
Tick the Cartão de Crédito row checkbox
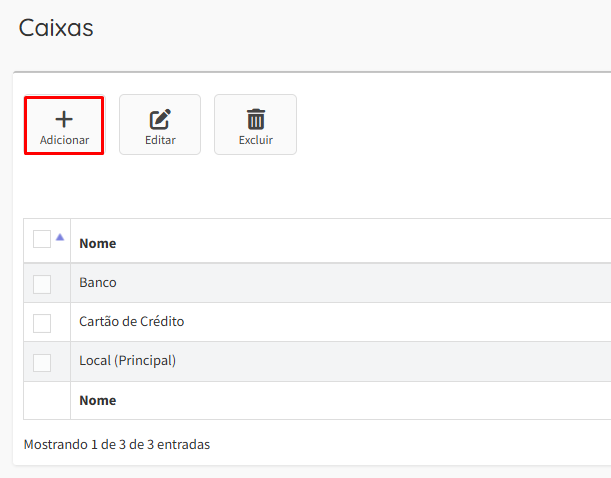point(42,323)
